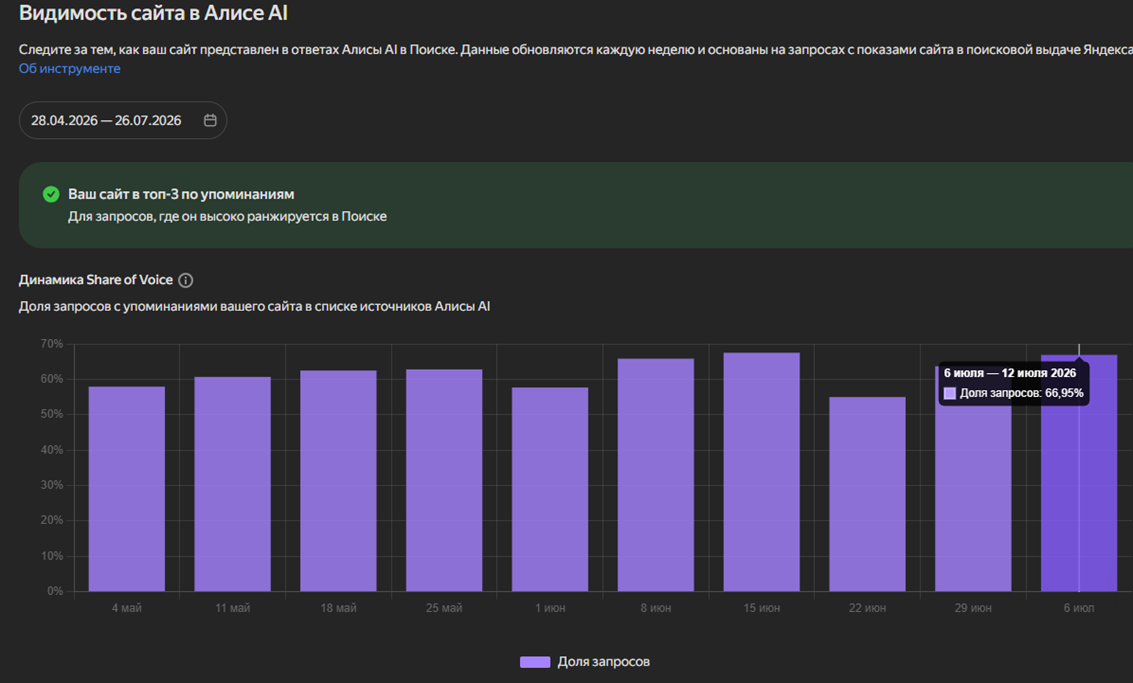Click the 6 июл axis label

pyautogui.click(x=1079, y=609)
